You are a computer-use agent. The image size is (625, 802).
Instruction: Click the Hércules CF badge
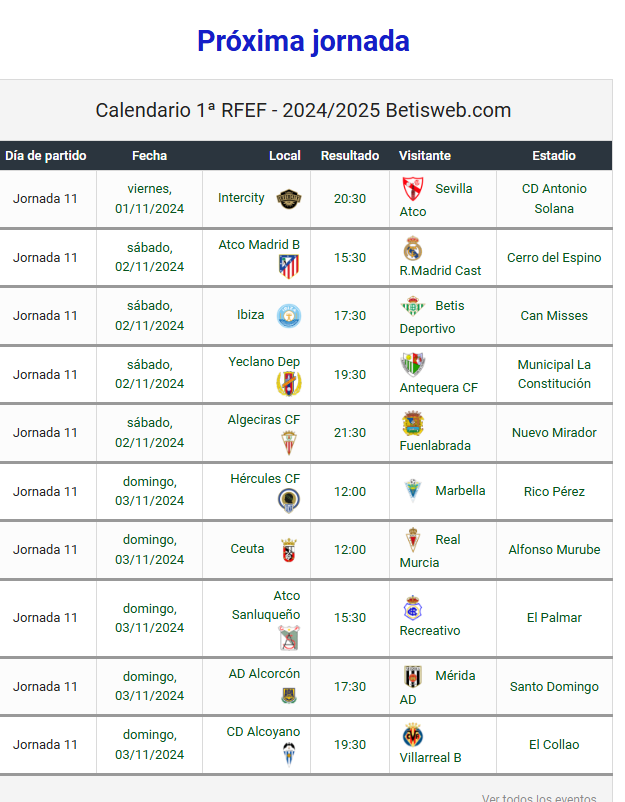pos(289,500)
